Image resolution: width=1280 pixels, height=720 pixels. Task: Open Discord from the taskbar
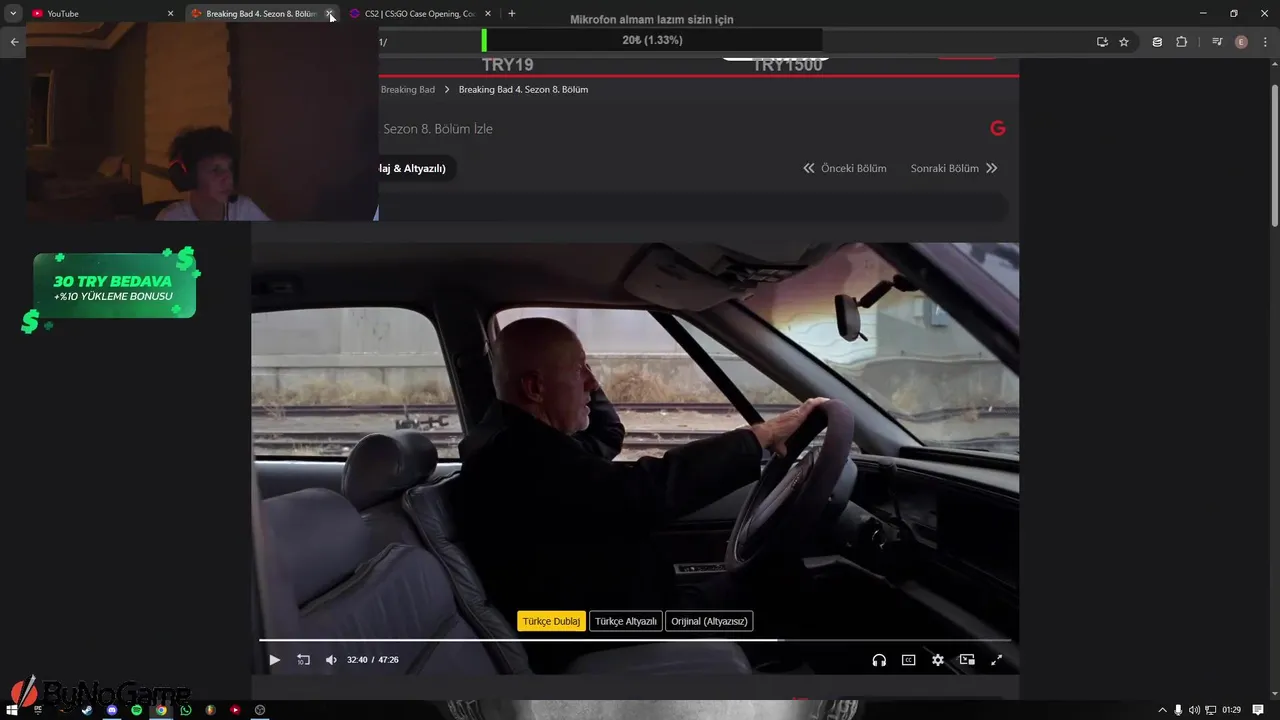112,710
